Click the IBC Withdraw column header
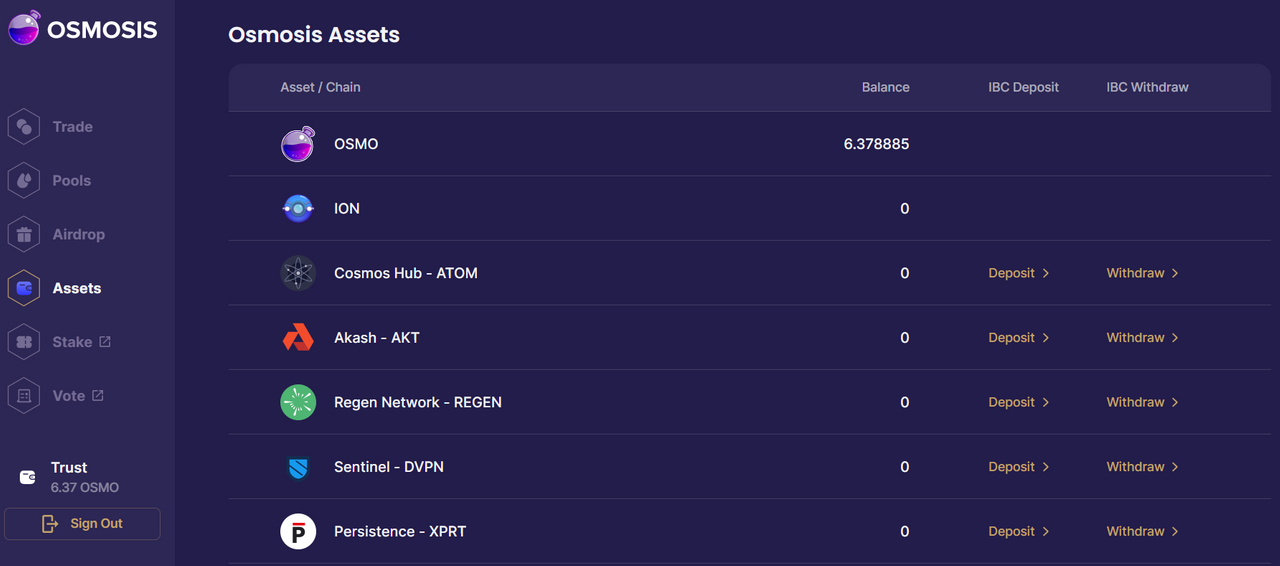The height and width of the screenshot is (566, 1280). (1147, 87)
